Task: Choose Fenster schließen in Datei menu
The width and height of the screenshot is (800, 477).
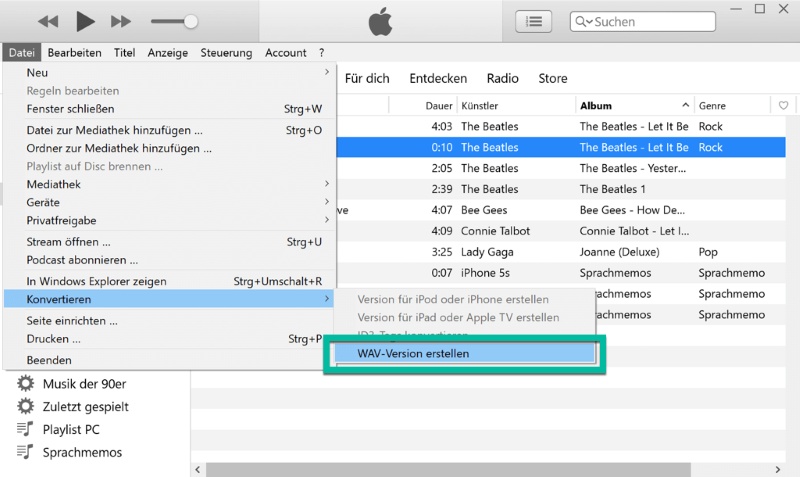Action: (x=169, y=109)
